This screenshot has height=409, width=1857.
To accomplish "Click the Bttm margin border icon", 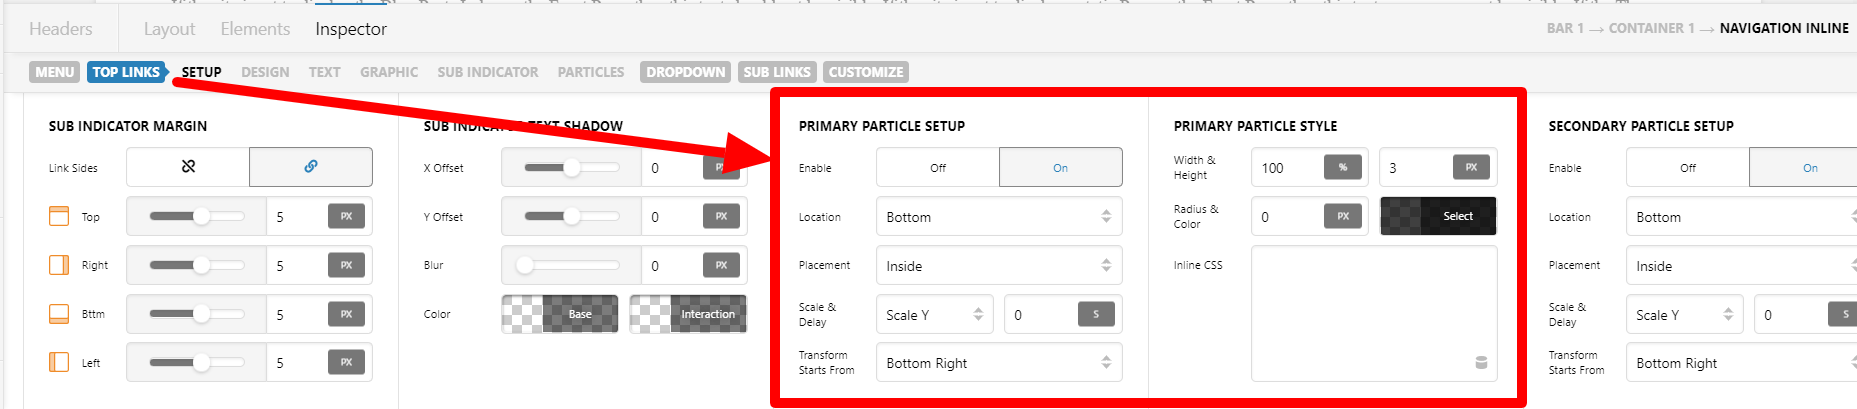I will (59, 314).
